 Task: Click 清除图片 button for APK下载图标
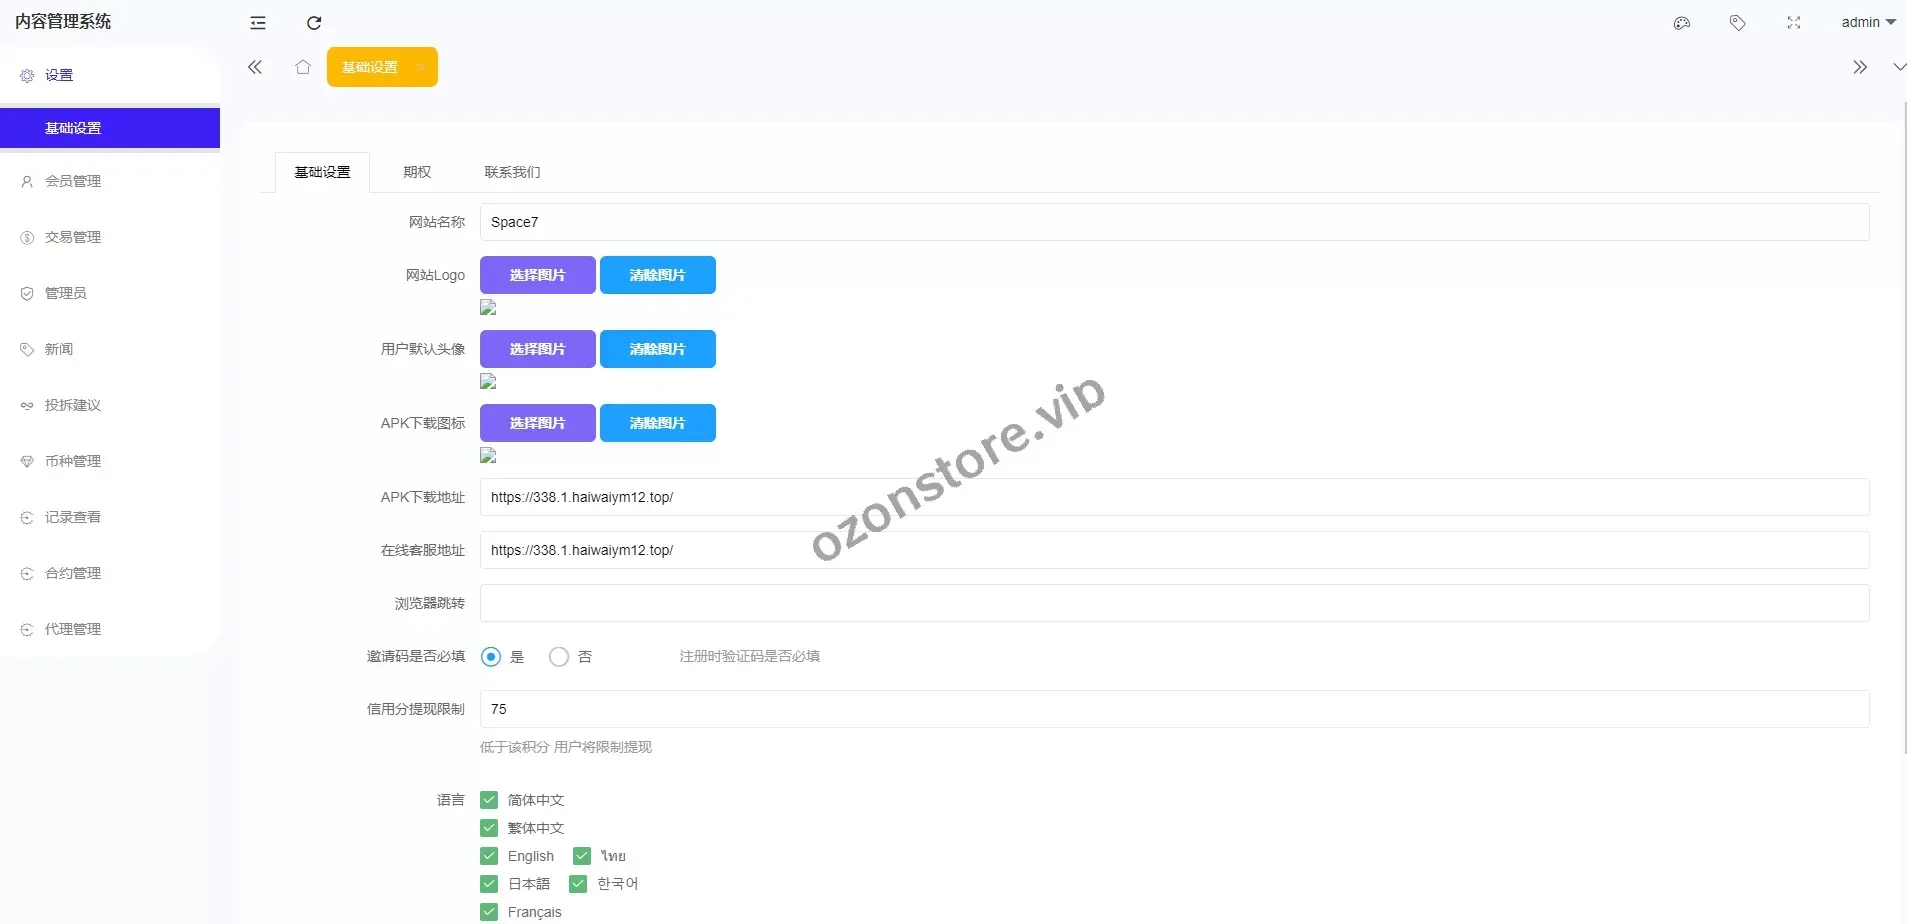[x=657, y=423]
